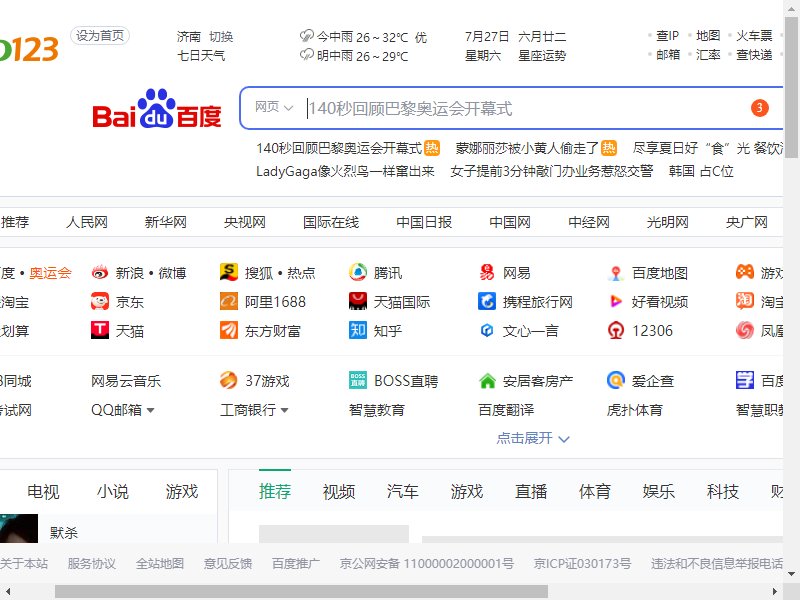Expand more sites with 点击展开

[533, 438]
